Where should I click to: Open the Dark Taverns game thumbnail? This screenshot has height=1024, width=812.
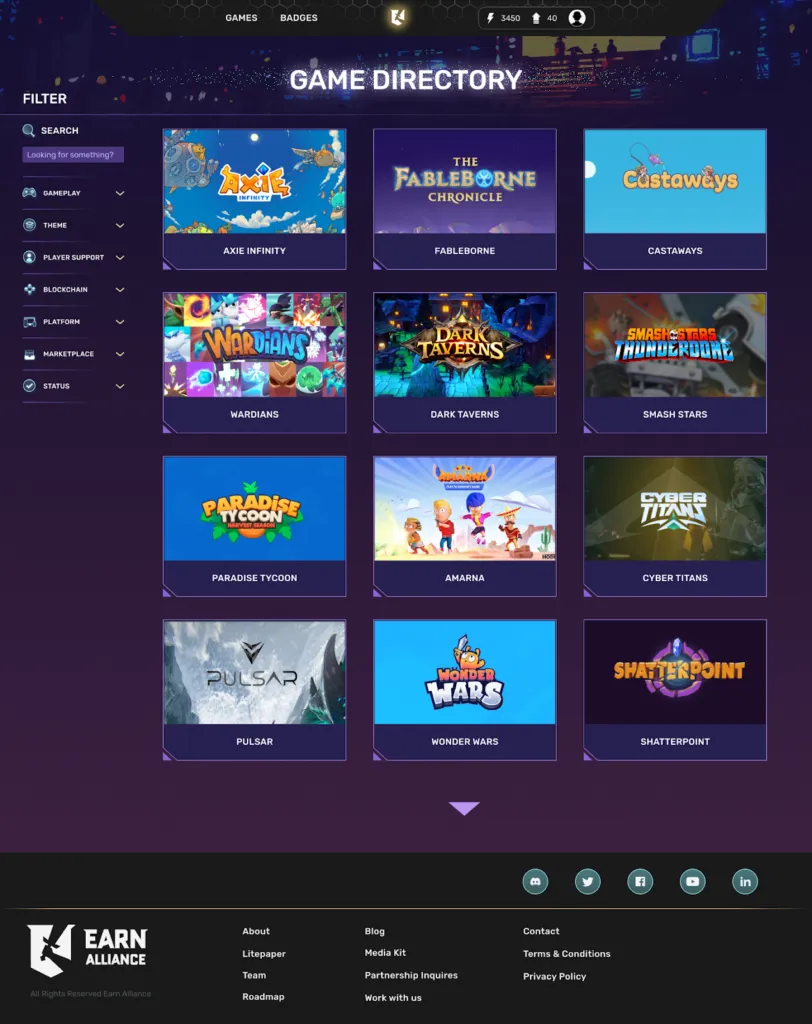(x=464, y=345)
